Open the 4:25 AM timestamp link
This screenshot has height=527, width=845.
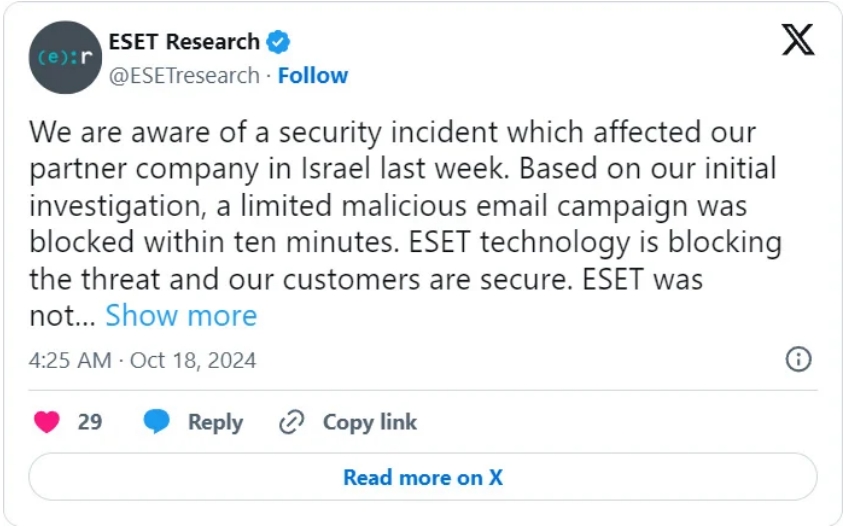[70, 360]
